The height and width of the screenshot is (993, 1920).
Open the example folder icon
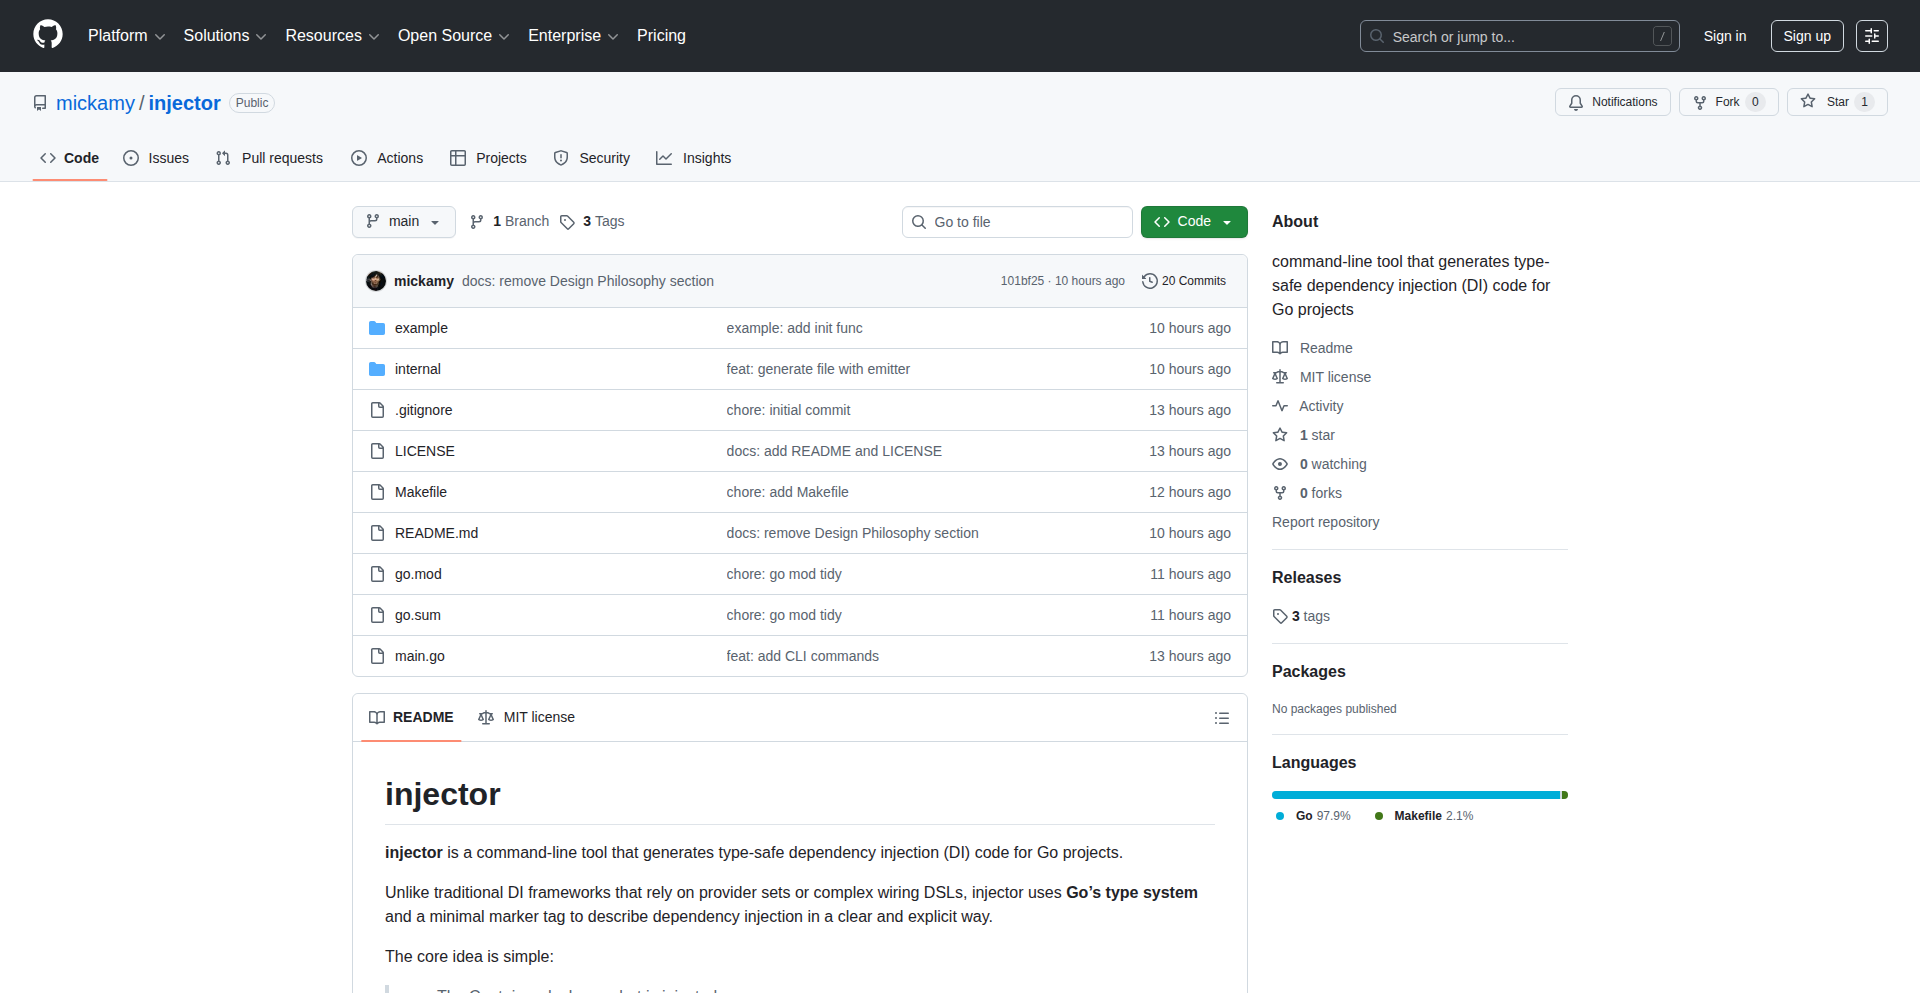point(377,328)
